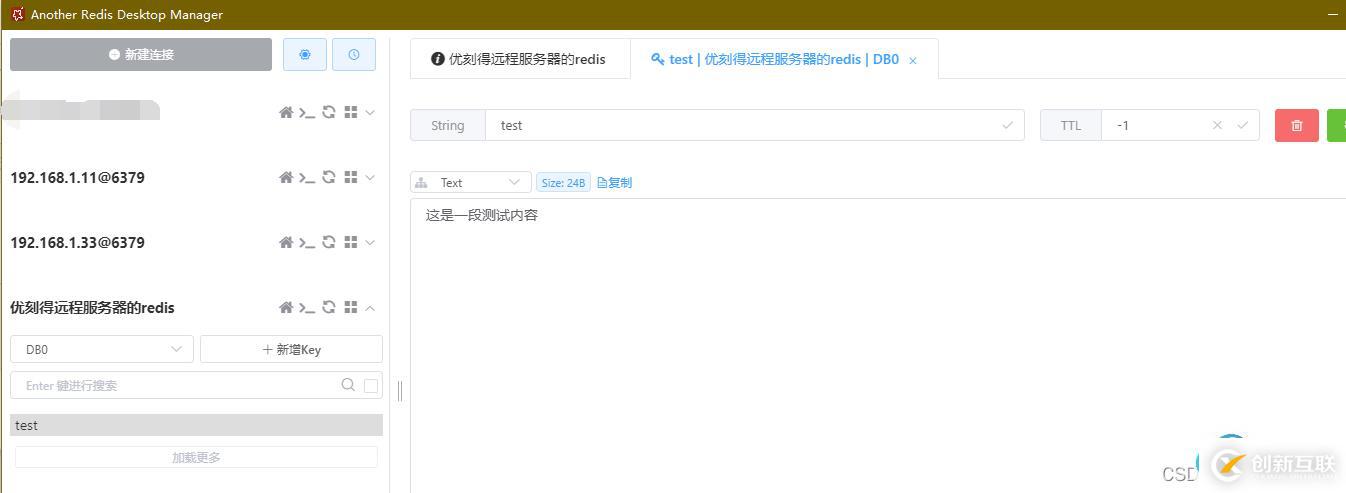Refresh the 192.168.1.33@6379 connection

(328, 242)
